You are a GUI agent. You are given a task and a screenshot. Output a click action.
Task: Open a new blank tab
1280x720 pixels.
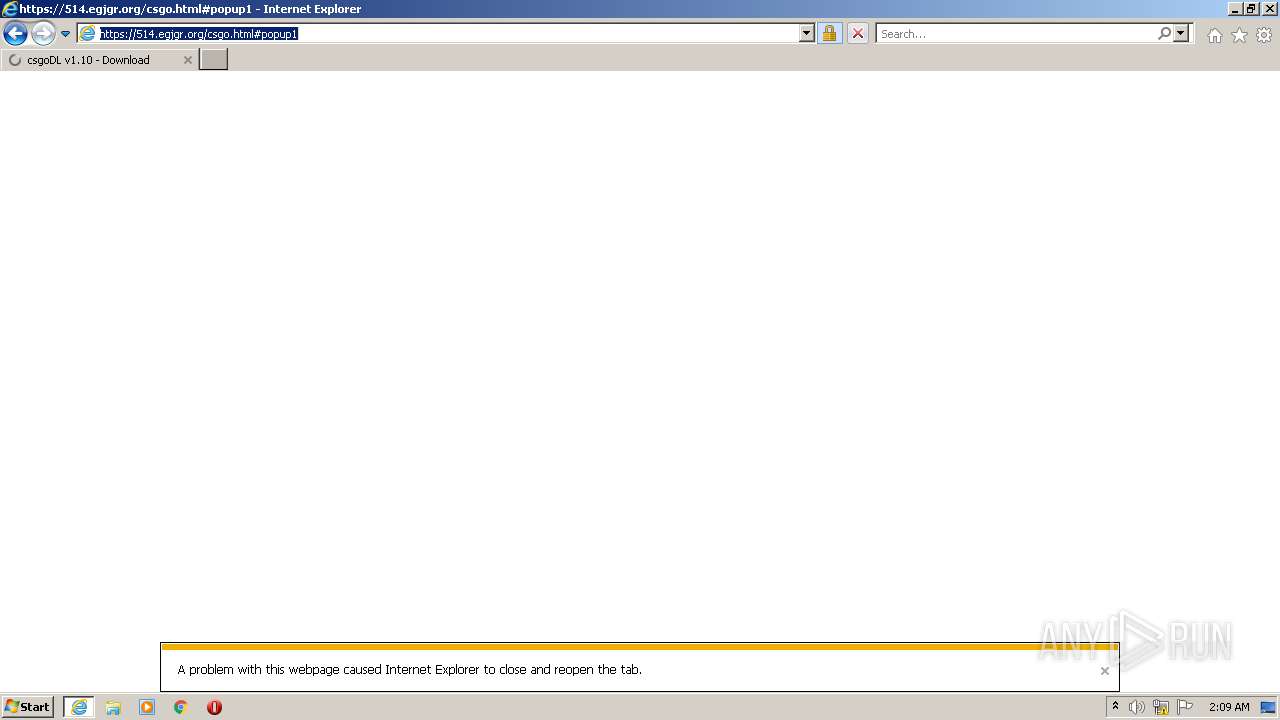214,60
